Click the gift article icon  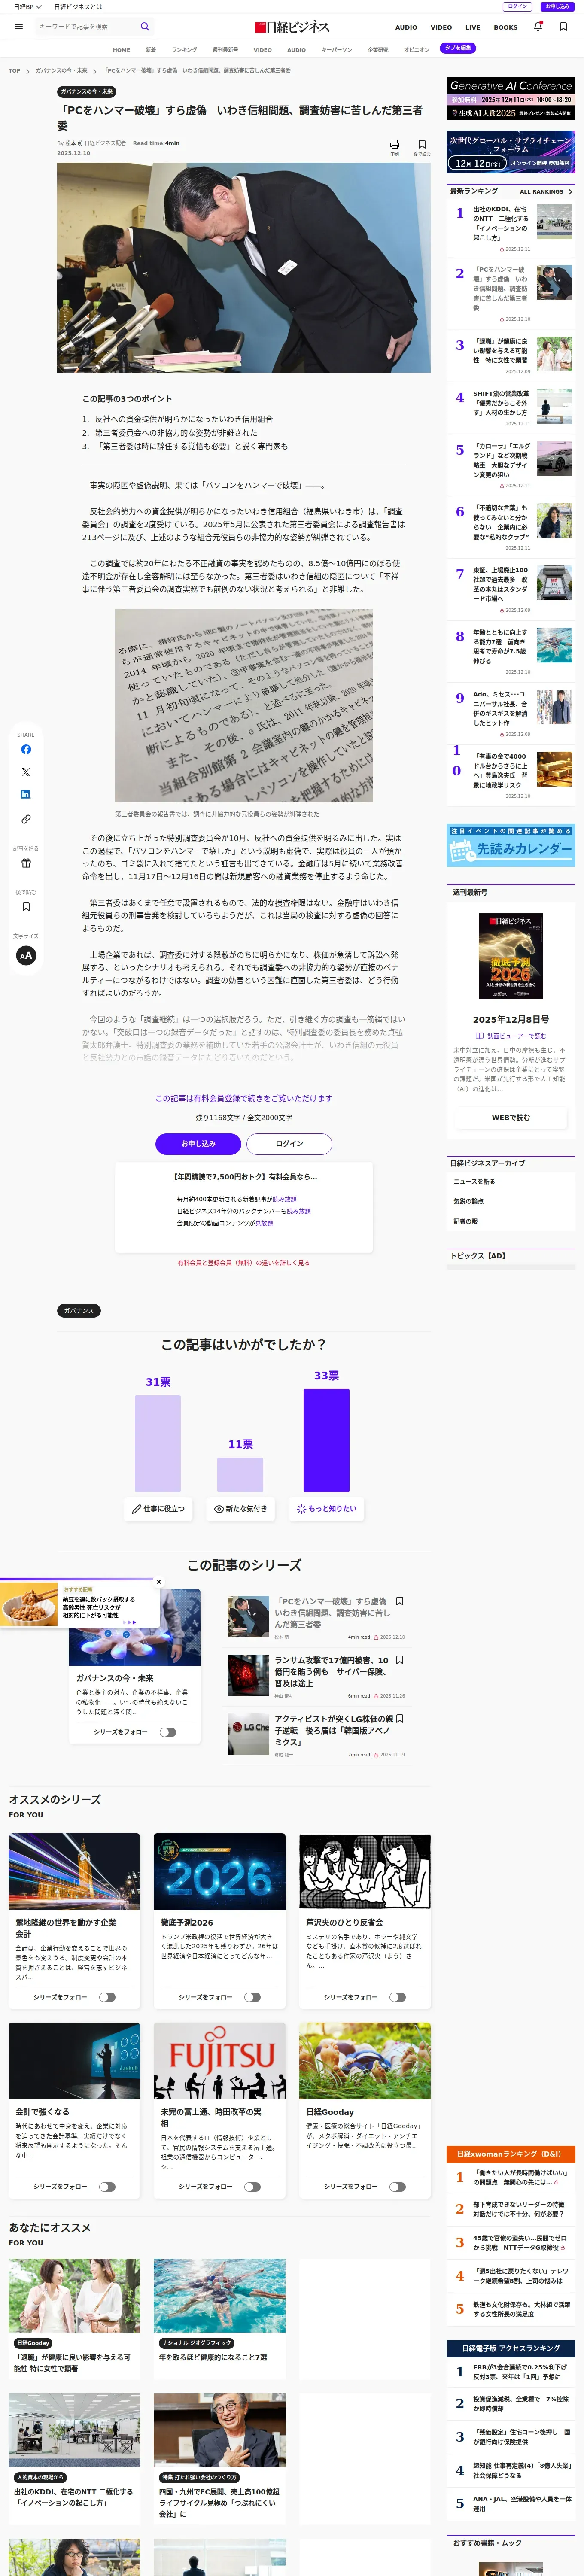(26, 863)
